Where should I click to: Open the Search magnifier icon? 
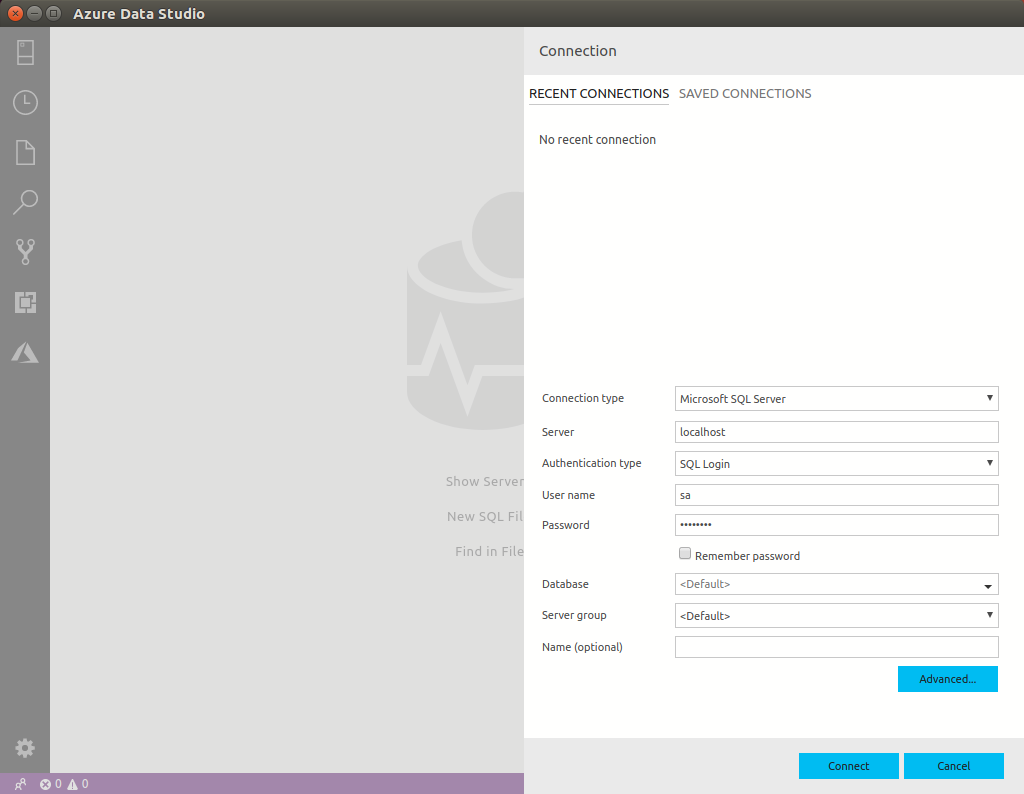point(25,202)
